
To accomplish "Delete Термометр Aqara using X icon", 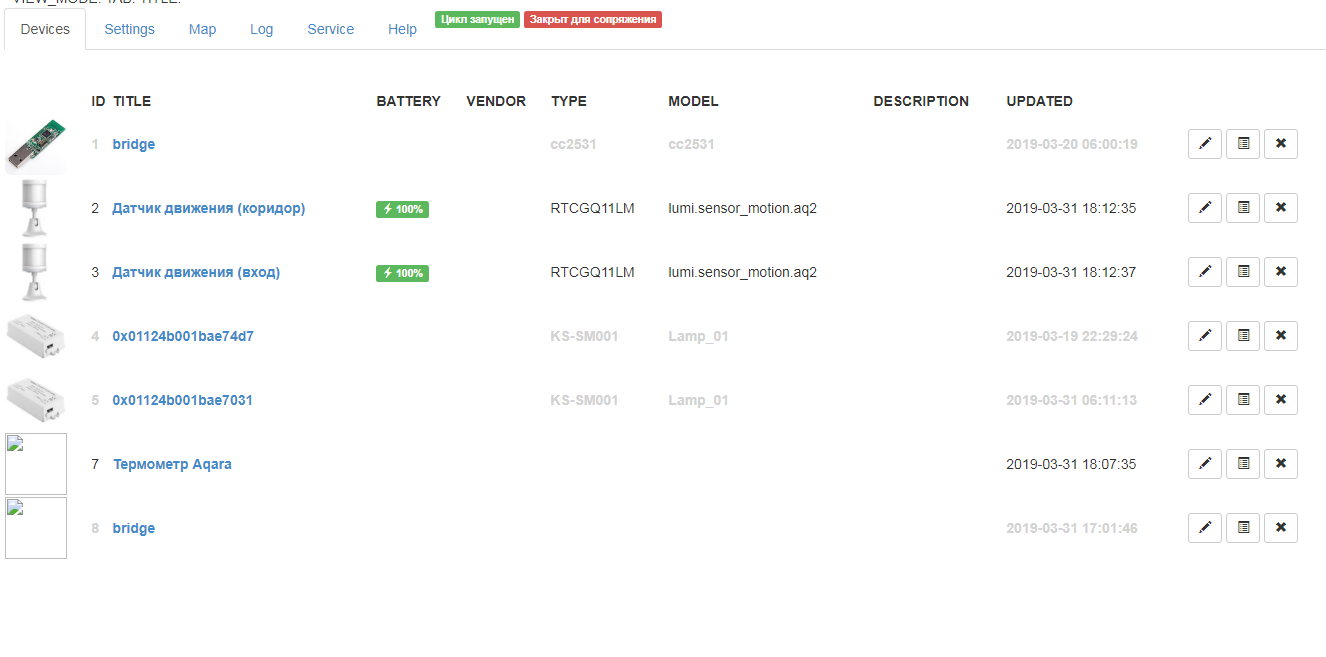I will click(1281, 464).
